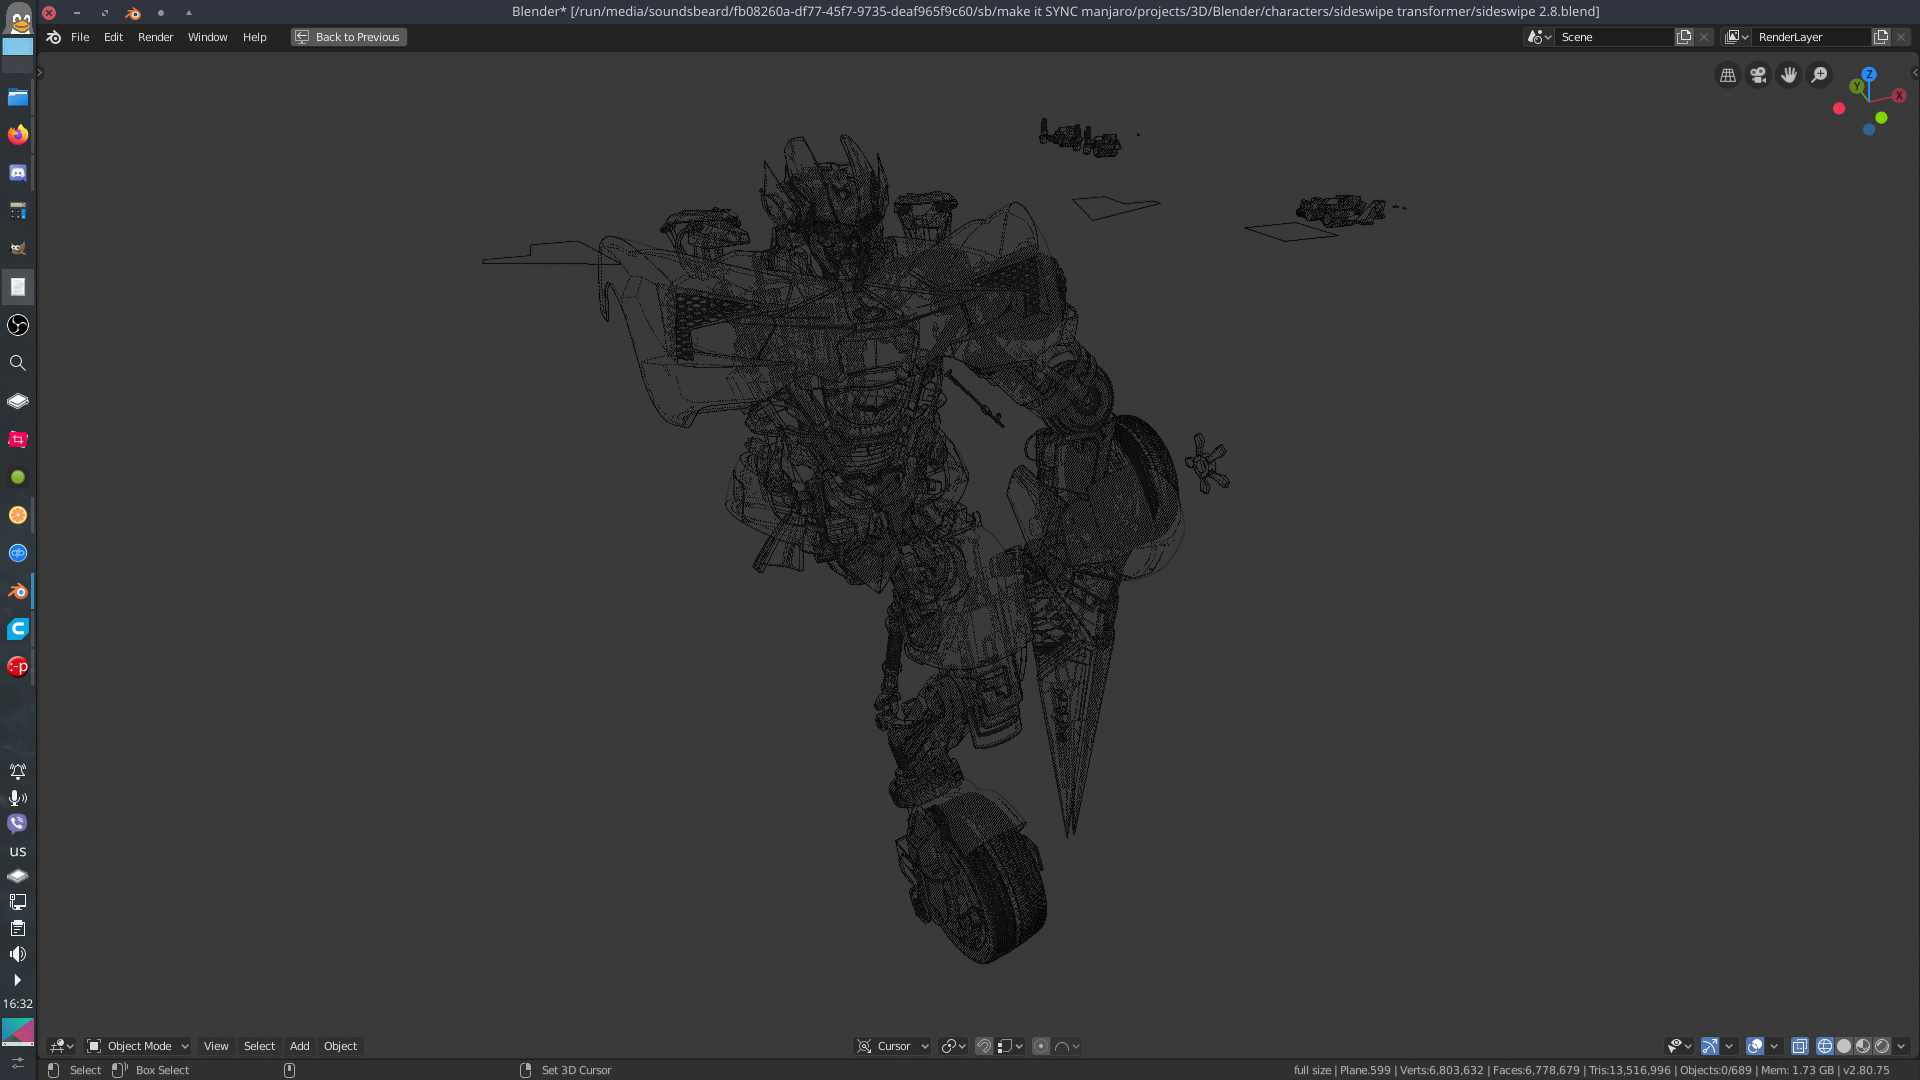
Task: Click the camera view gizmo icon
Action: pyautogui.click(x=1758, y=75)
